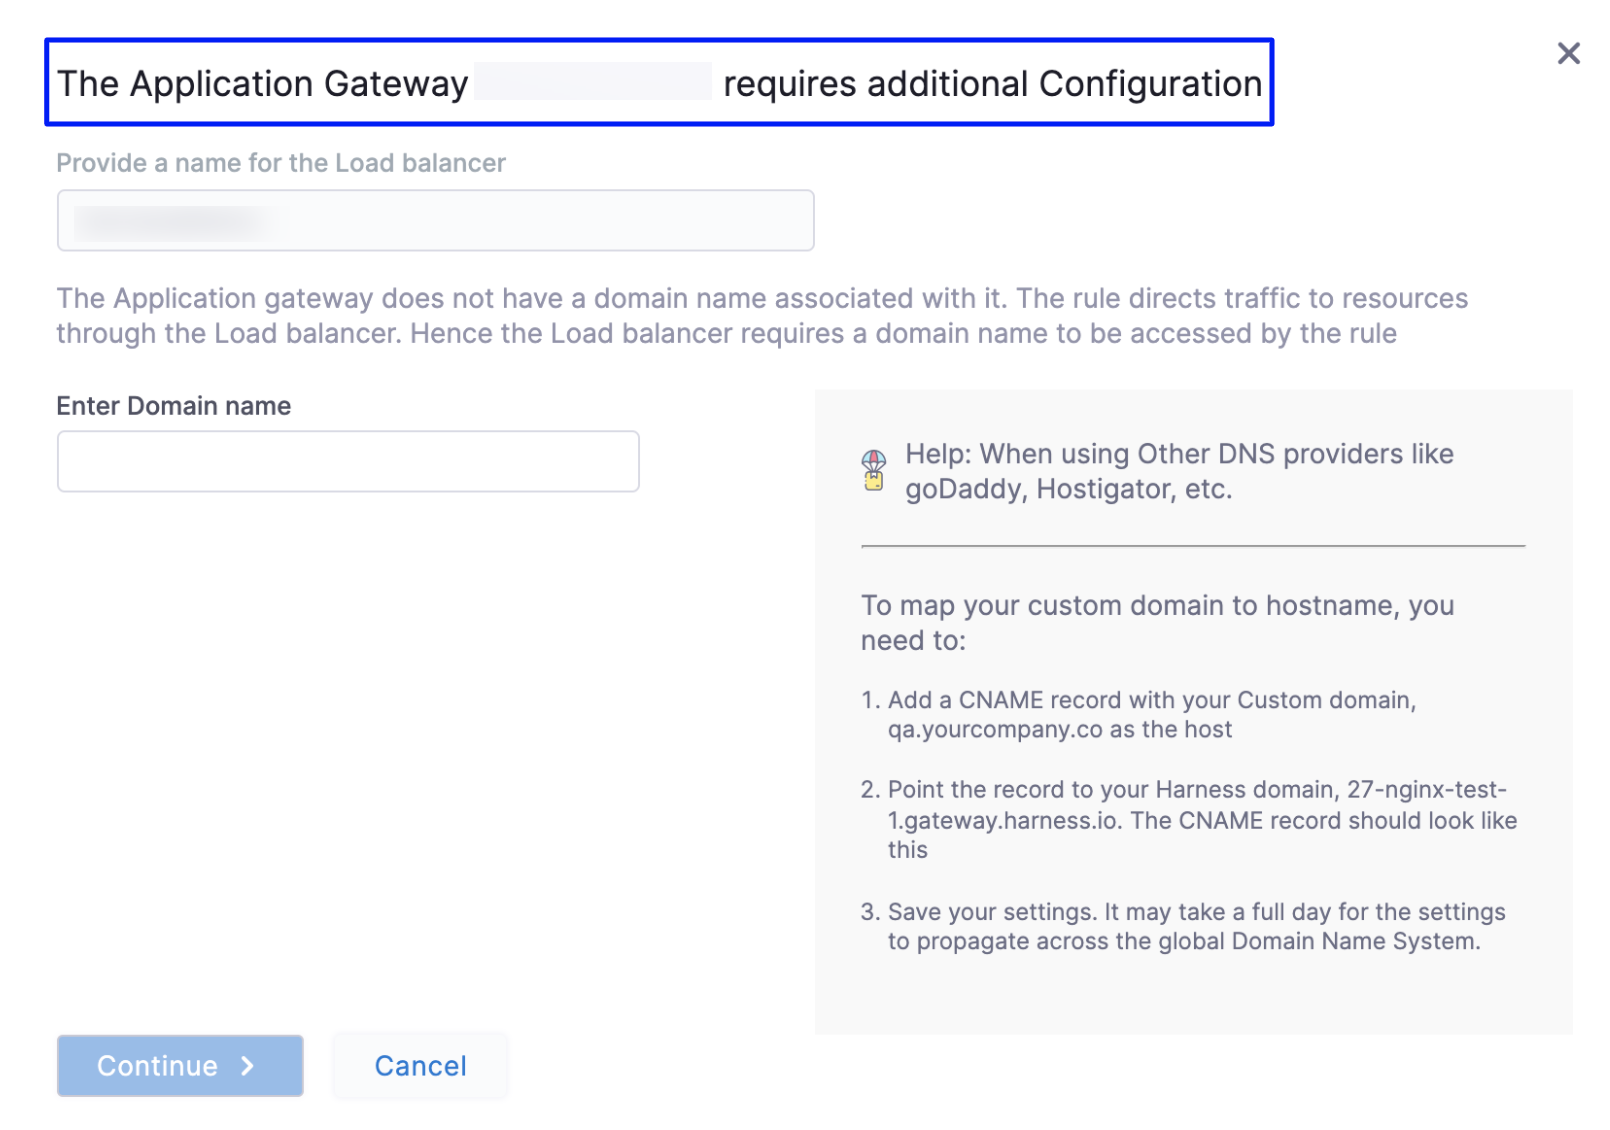Image resolution: width=1610 pixels, height=1130 pixels.
Task: Click the blurred load balancer name text
Action: 170,221
